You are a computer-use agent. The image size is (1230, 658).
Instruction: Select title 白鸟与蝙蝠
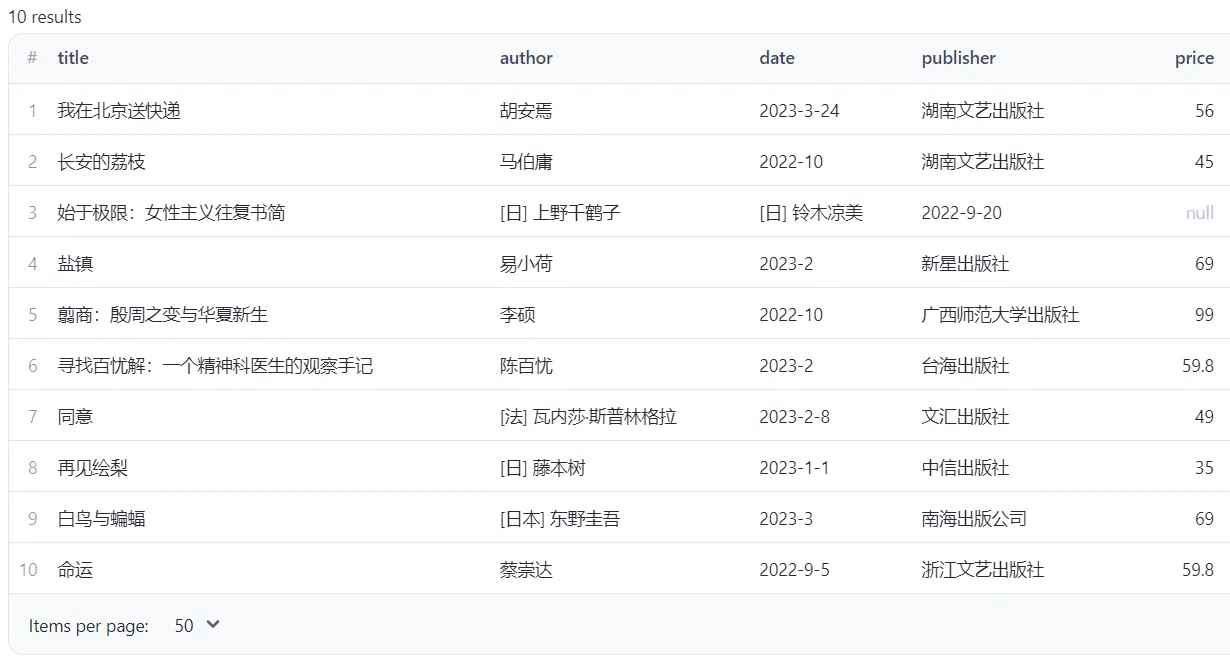click(x=101, y=518)
